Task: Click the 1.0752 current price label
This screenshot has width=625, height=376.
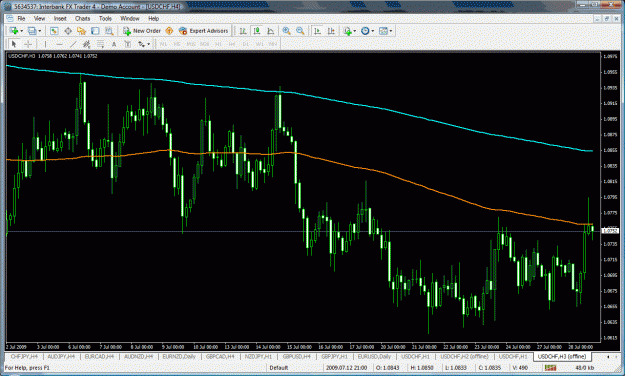Action: click(610, 231)
